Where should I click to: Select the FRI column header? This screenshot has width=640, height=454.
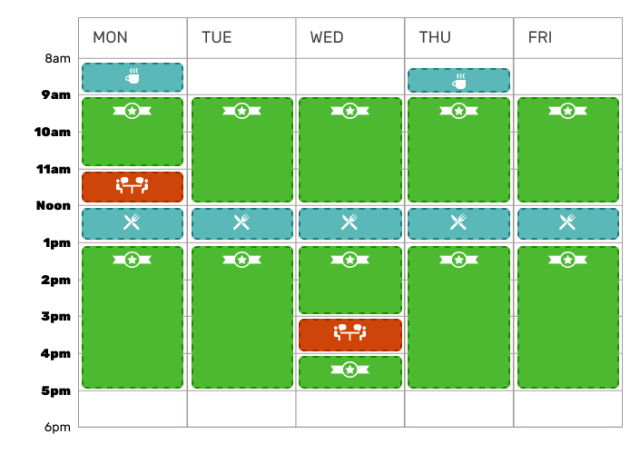[540, 37]
